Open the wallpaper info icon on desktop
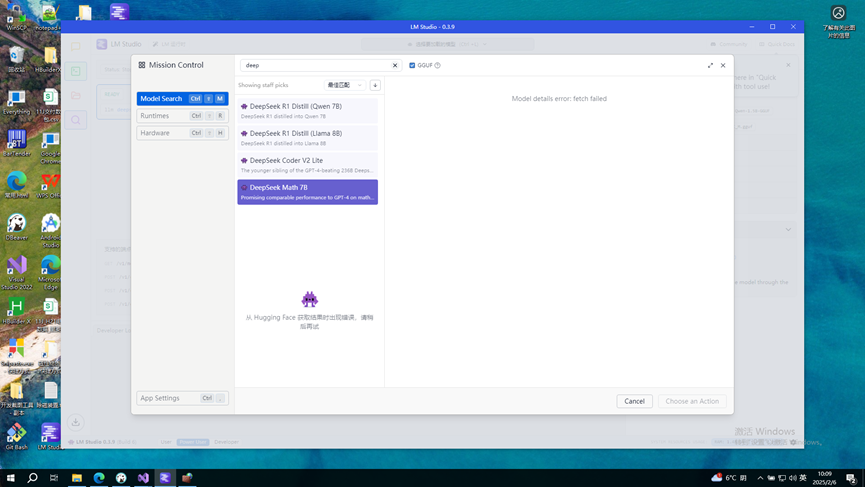 [x=838, y=22]
